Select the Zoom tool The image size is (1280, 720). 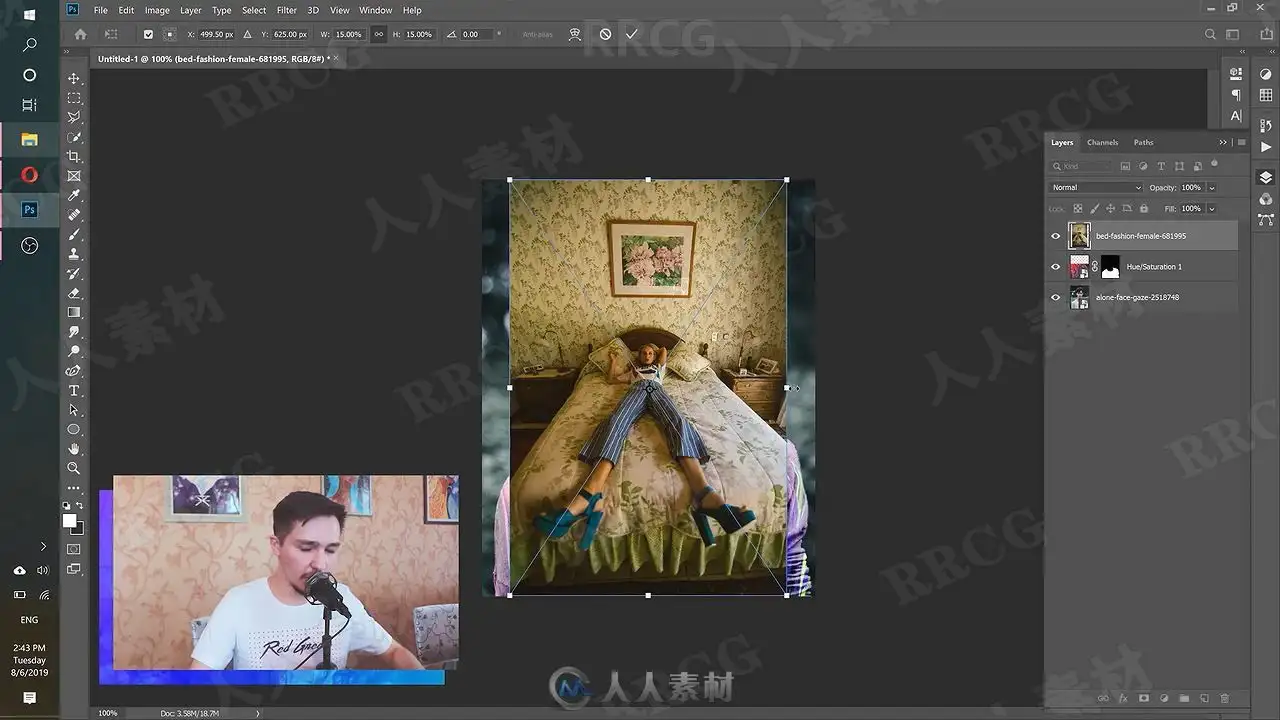[74, 468]
